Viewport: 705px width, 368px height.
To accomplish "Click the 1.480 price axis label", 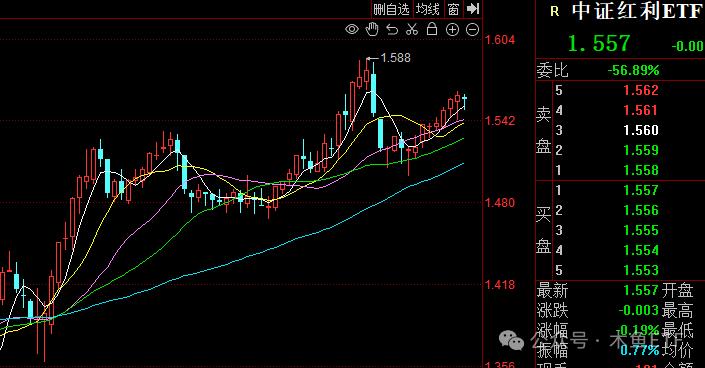I will click(500, 203).
